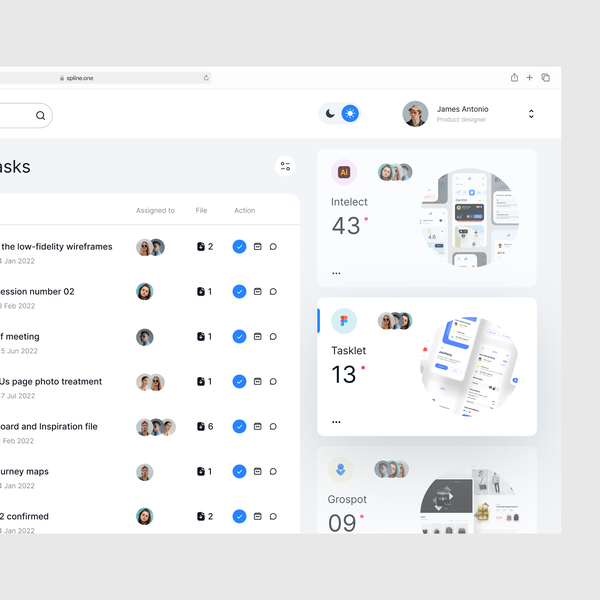Viewport: 600px width, 600px height.
Task: Open file of session number 02
Action: point(204,292)
